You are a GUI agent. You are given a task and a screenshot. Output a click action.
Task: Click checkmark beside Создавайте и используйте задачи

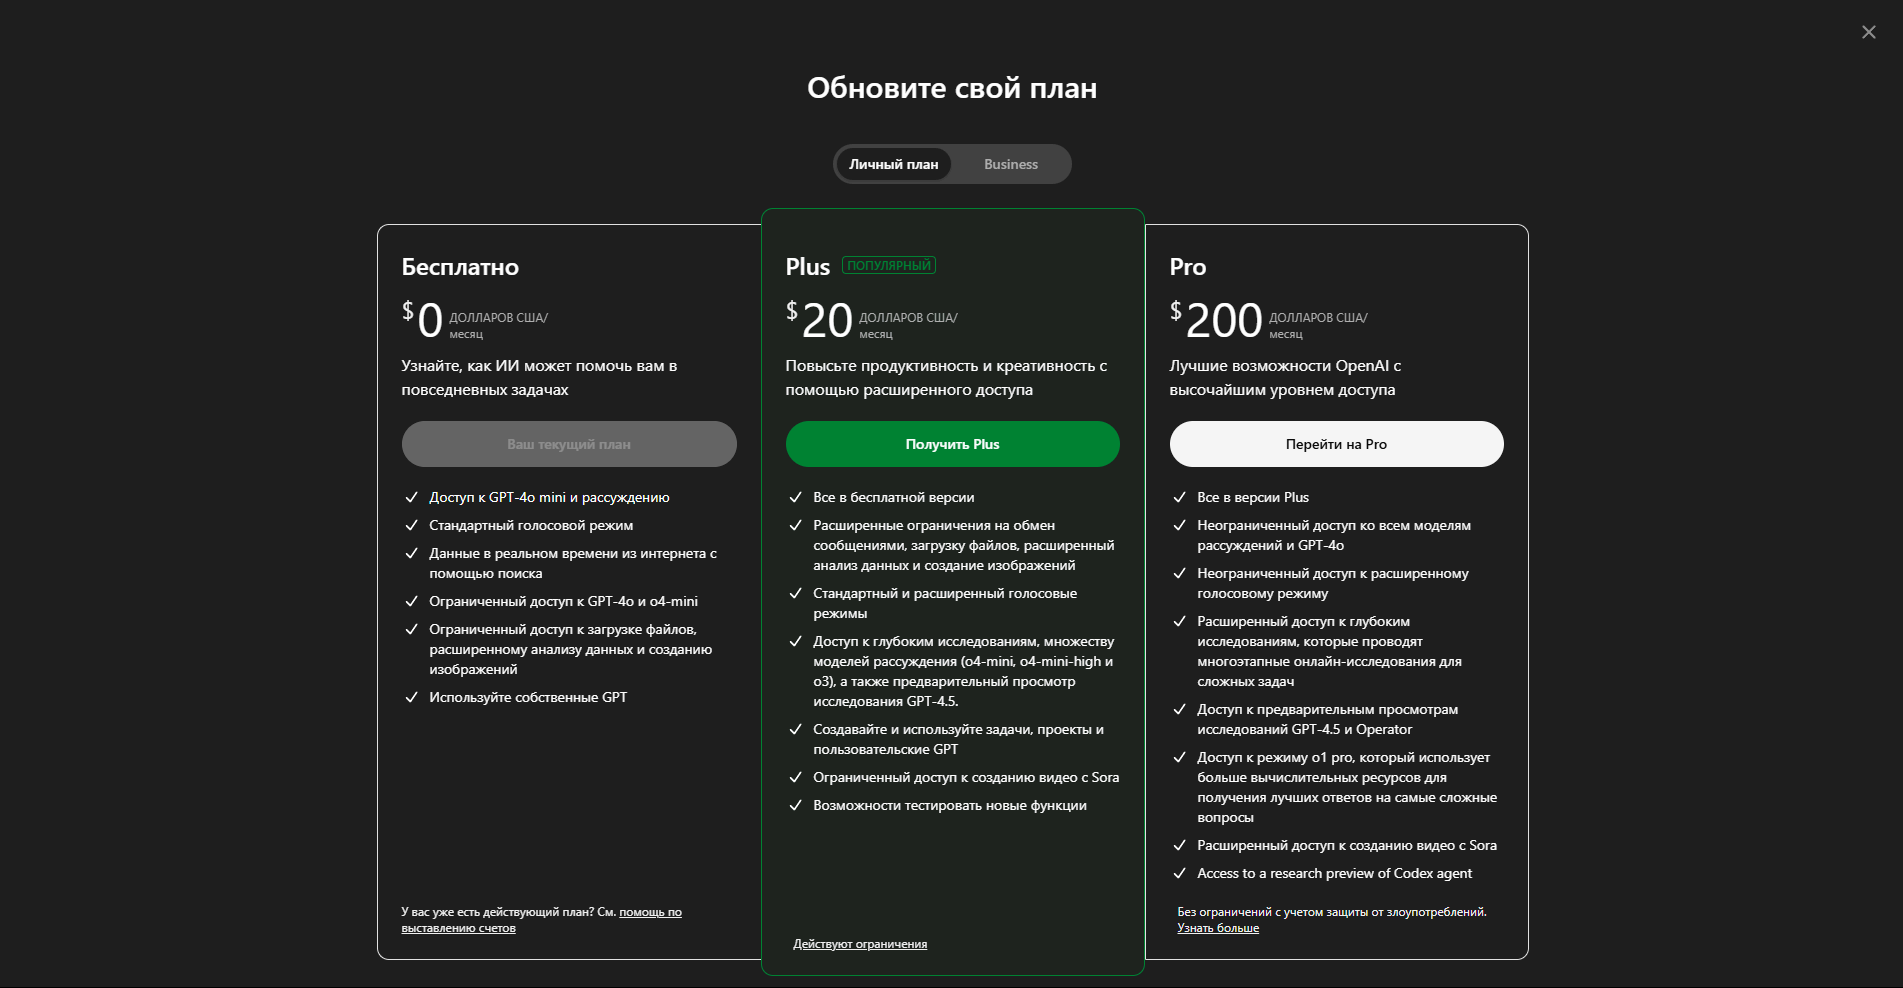(795, 729)
